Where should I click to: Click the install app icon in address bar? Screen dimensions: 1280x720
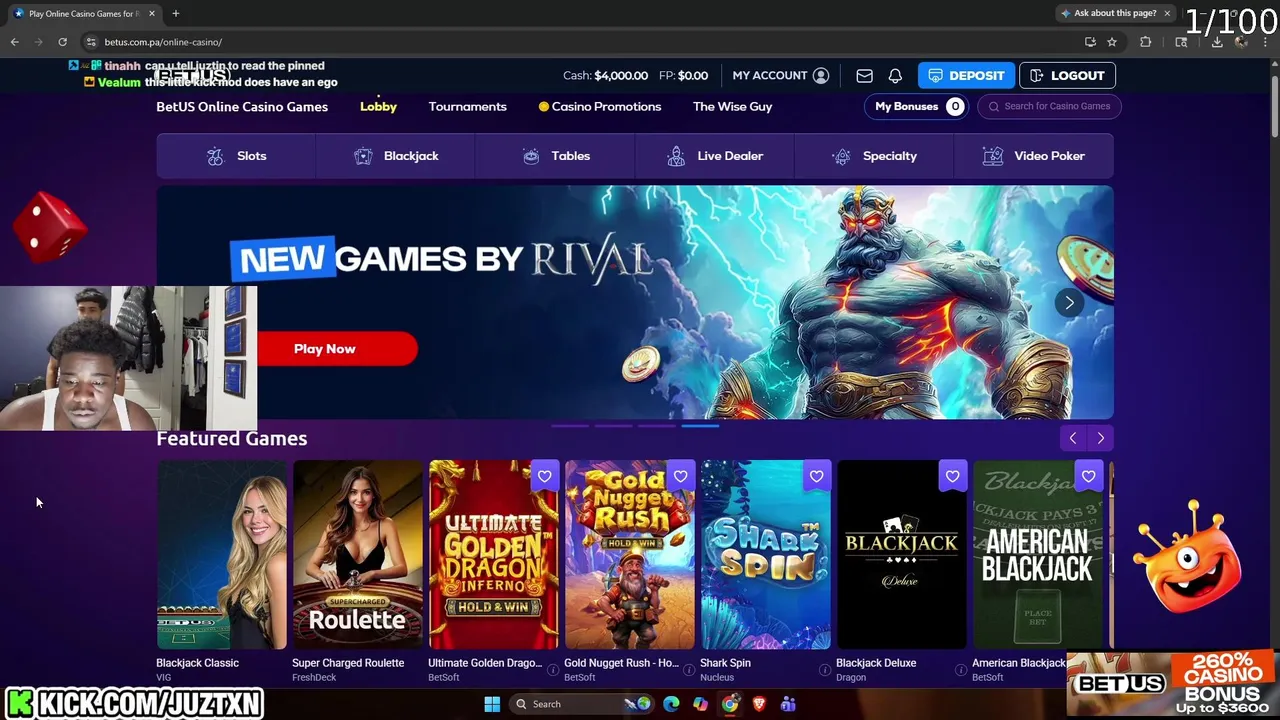pyautogui.click(x=1090, y=42)
